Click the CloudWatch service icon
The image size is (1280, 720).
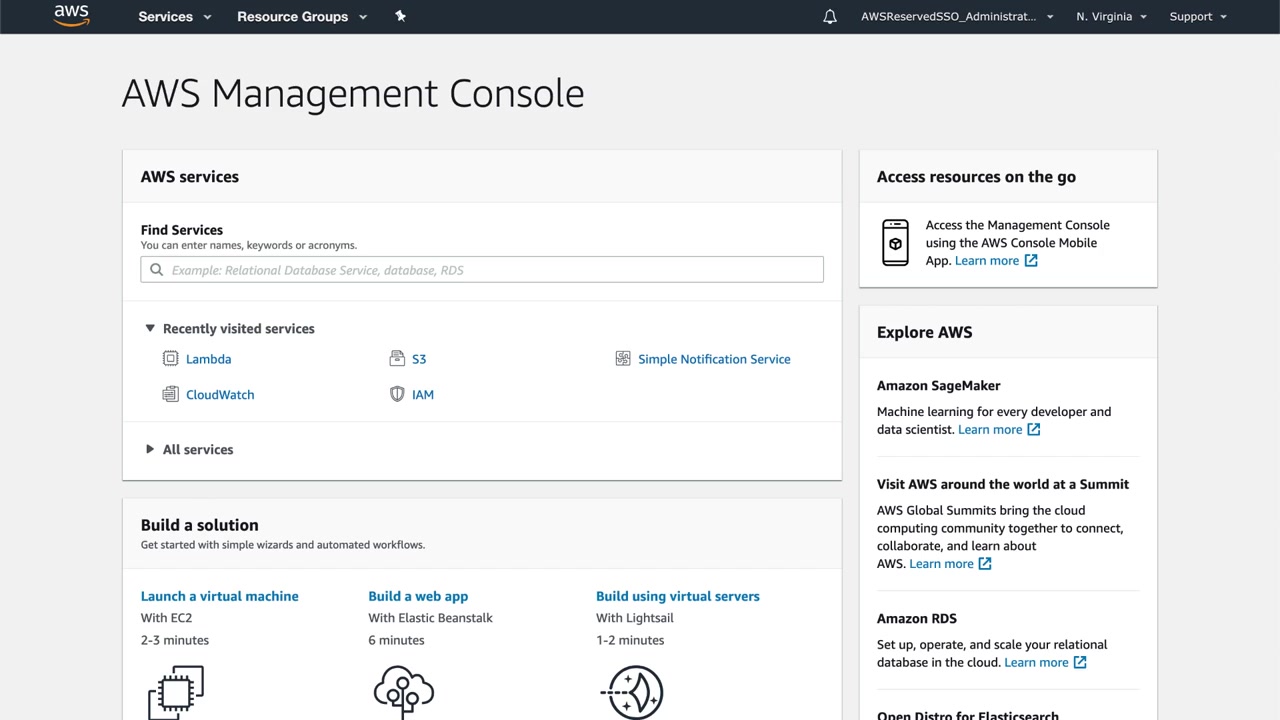pos(170,394)
